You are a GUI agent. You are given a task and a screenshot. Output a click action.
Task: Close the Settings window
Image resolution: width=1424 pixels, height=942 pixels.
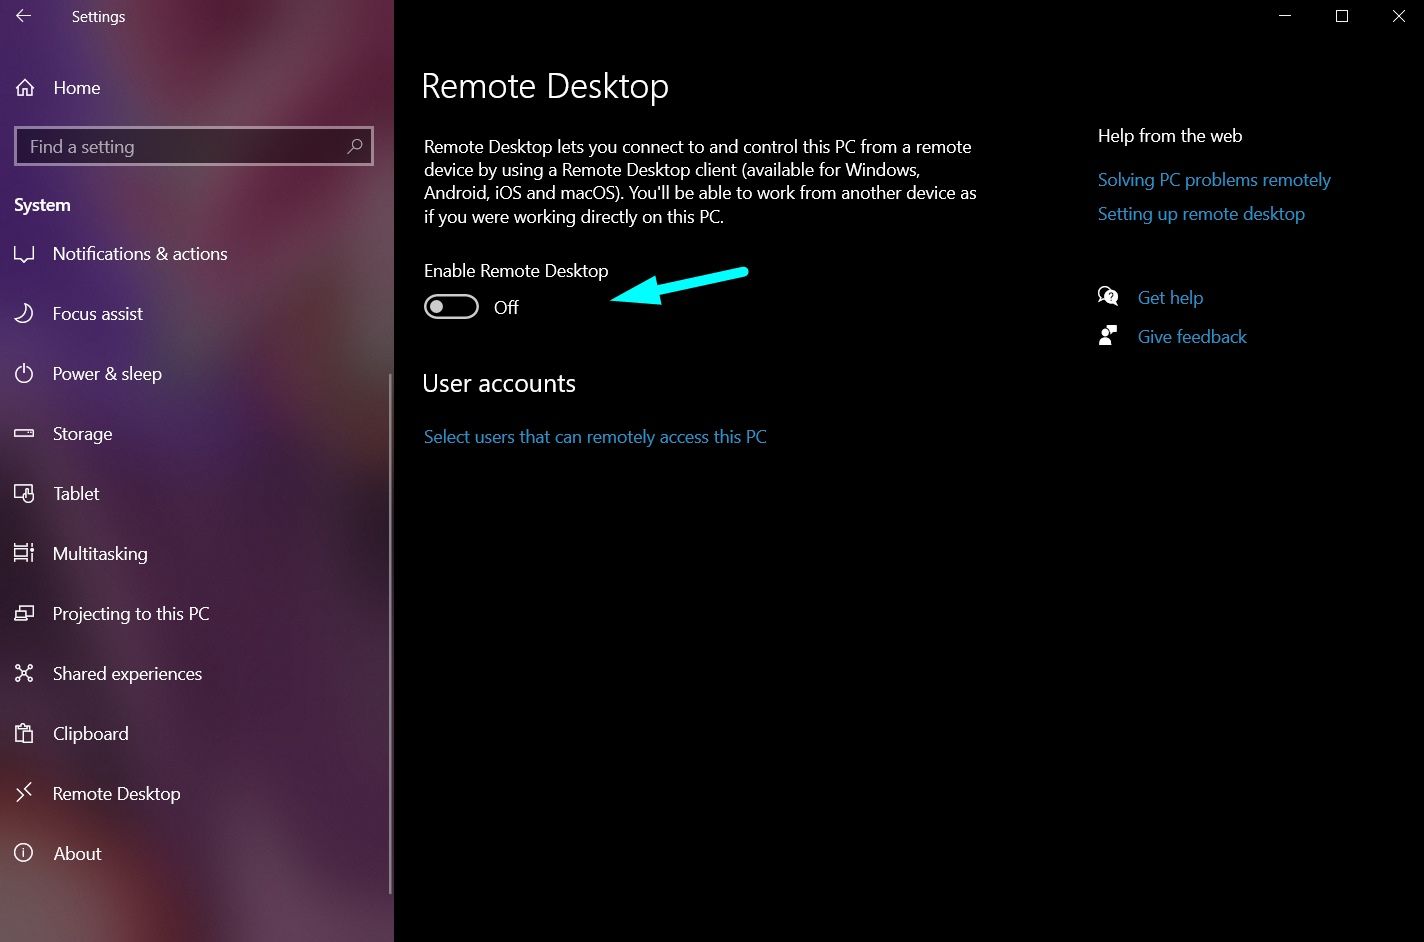tap(1398, 16)
